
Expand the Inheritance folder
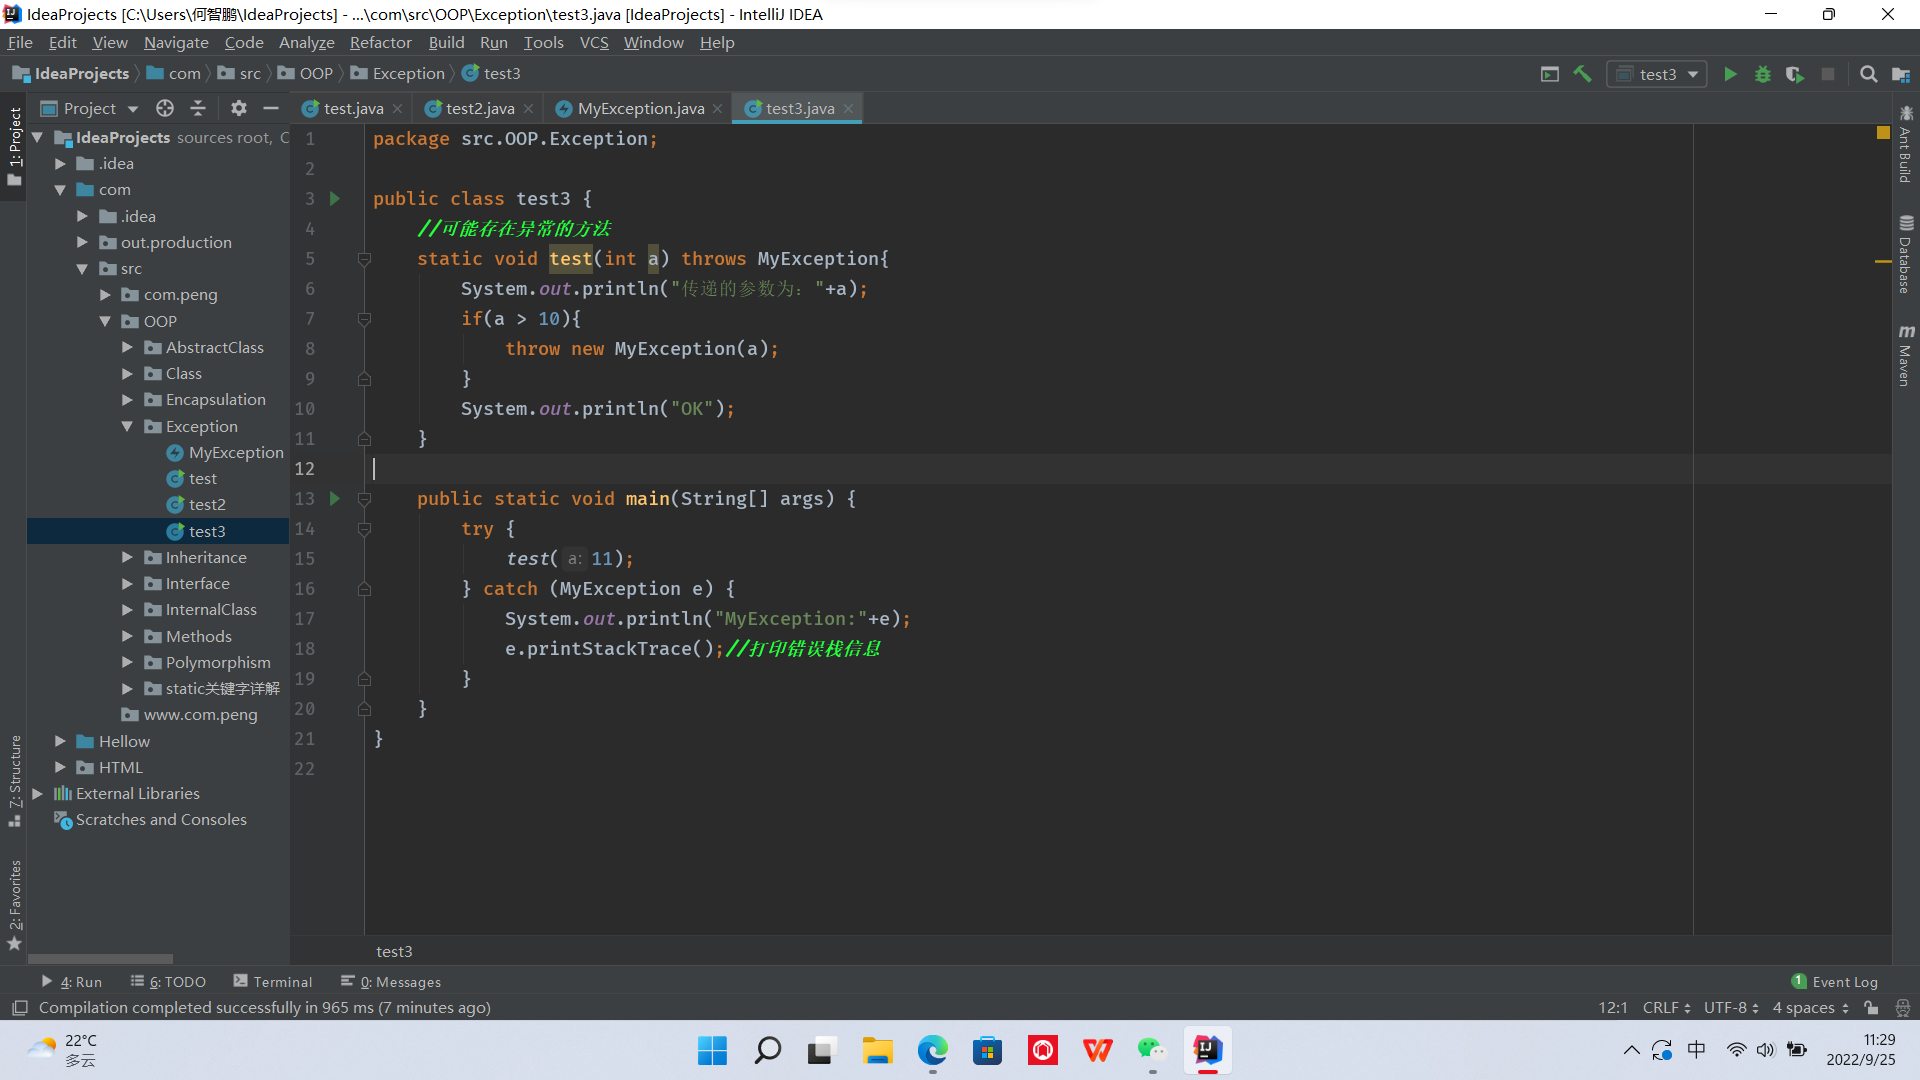click(x=127, y=557)
